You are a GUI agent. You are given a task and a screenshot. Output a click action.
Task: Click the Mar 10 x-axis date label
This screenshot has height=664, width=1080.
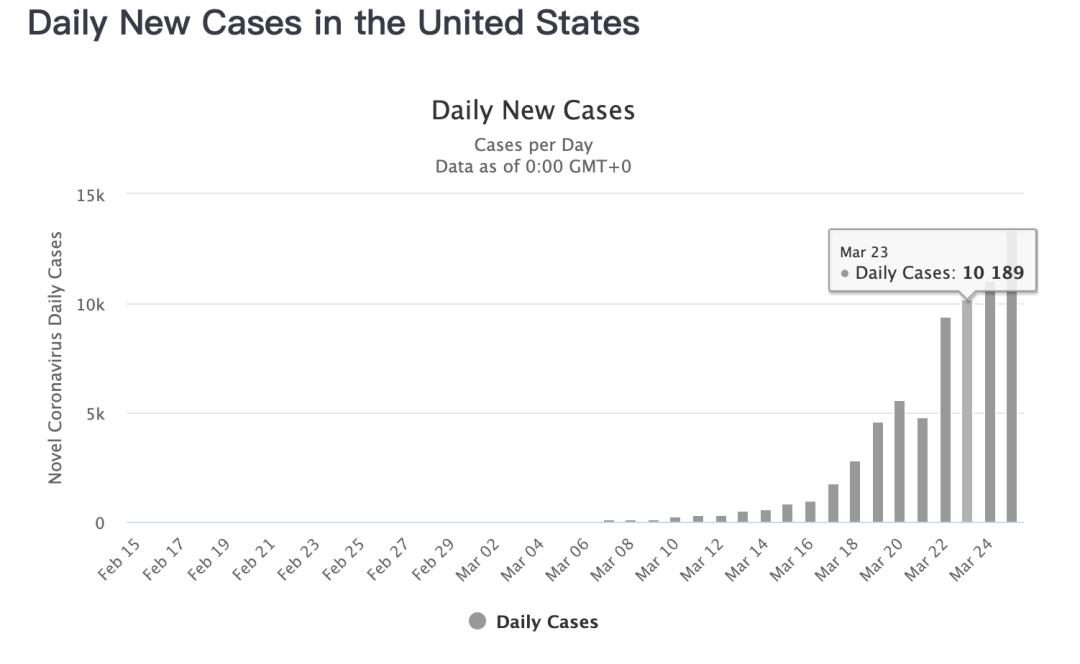coord(656,559)
